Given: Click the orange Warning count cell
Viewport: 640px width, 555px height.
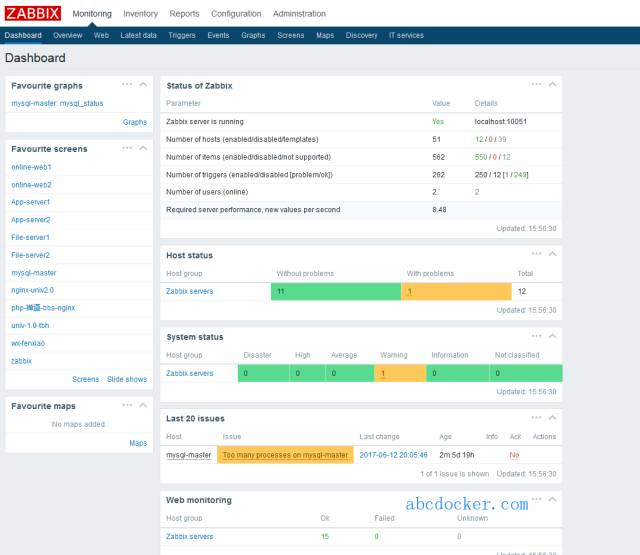Looking at the screenshot, I should [x=400, y=373].
